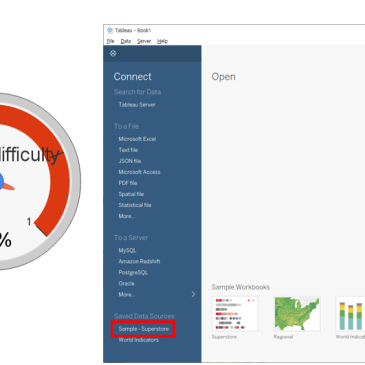
Task: Expand more server connections chevron
Action: tap(193, 294)
